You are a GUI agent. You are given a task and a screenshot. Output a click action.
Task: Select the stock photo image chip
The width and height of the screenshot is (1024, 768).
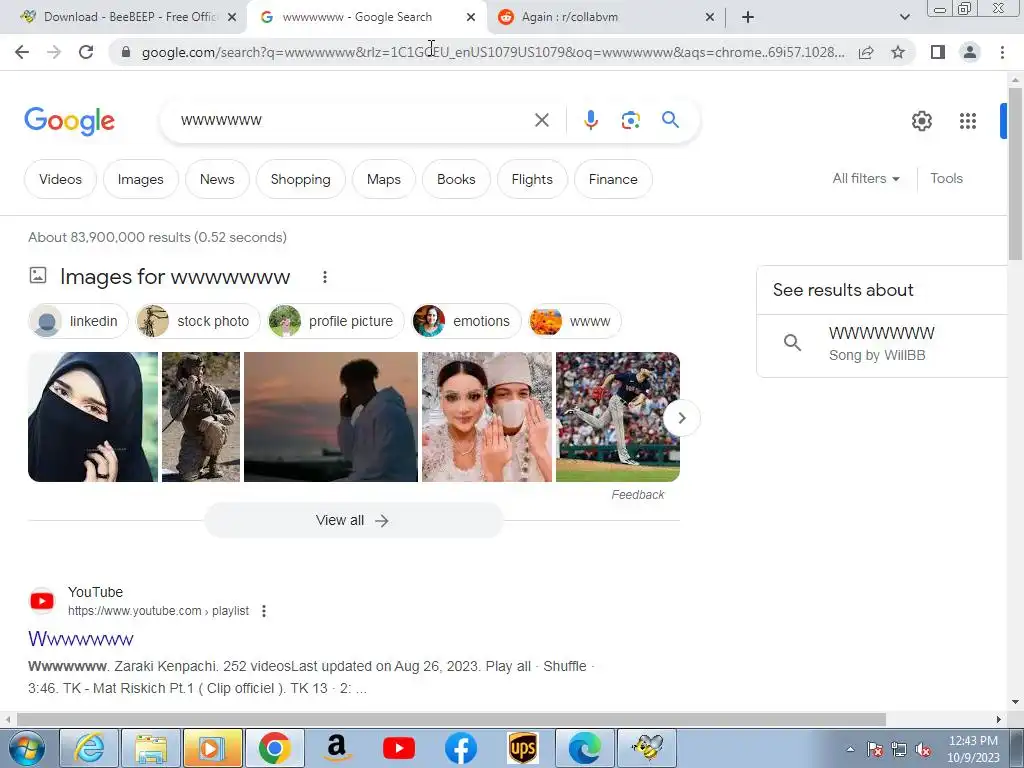198,321
